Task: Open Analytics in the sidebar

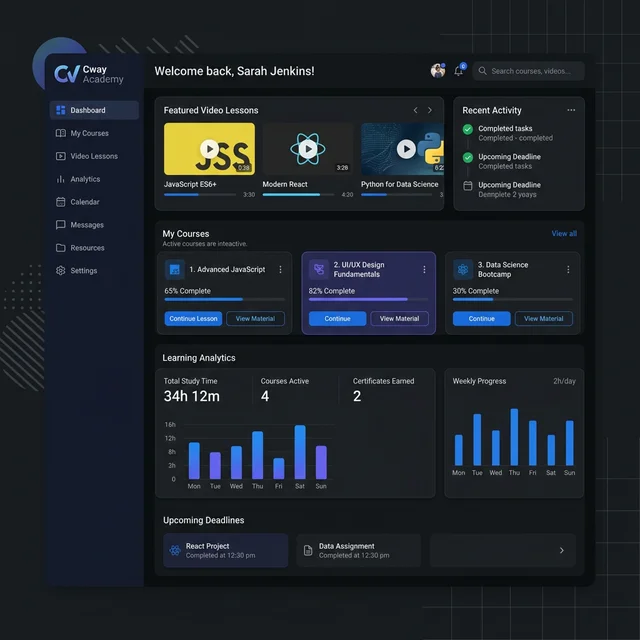Action: click(85, 179)
